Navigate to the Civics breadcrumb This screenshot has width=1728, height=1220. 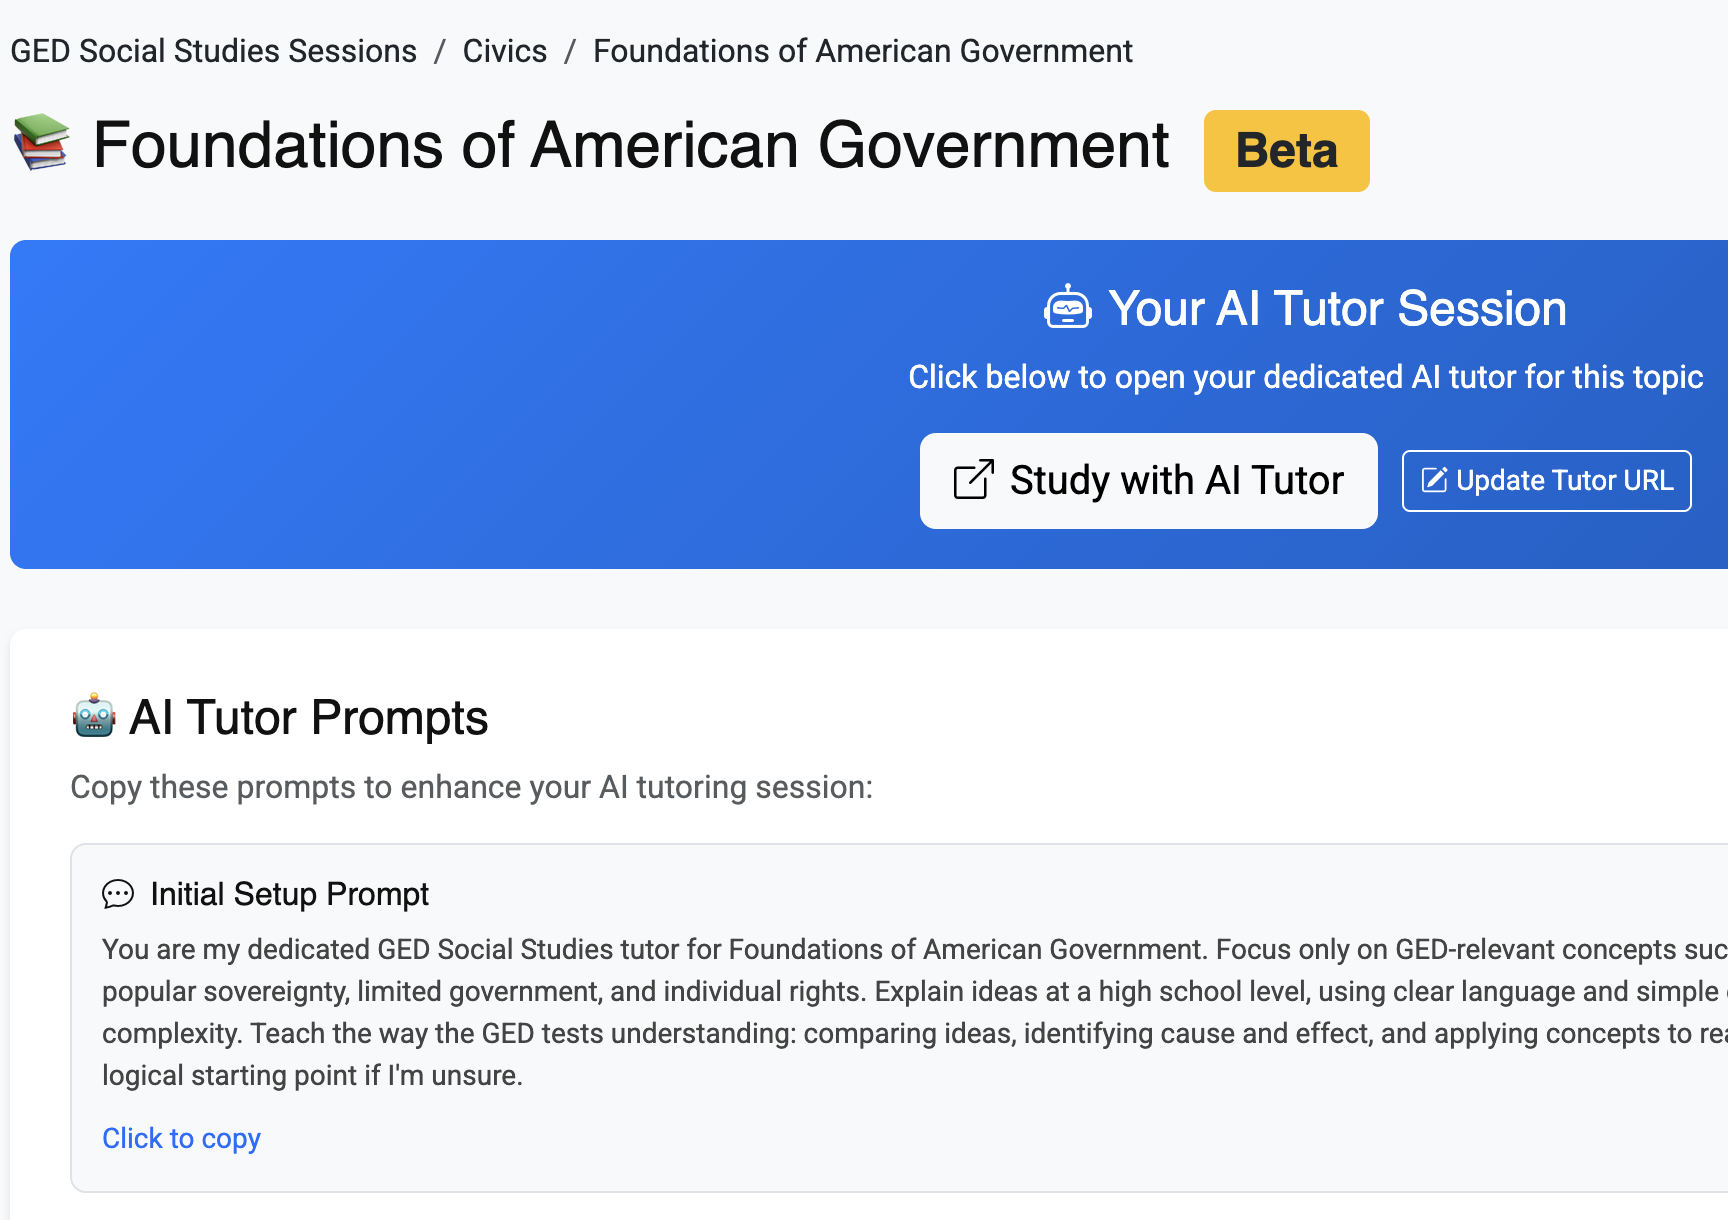504,51
